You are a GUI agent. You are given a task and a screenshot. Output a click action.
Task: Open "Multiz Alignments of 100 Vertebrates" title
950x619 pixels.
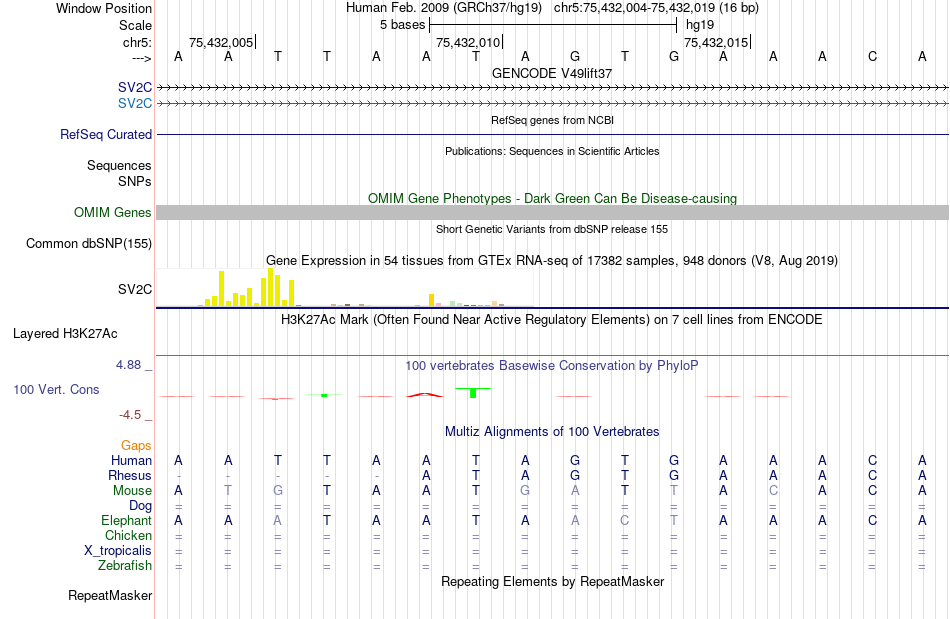(x=552, y=432)
